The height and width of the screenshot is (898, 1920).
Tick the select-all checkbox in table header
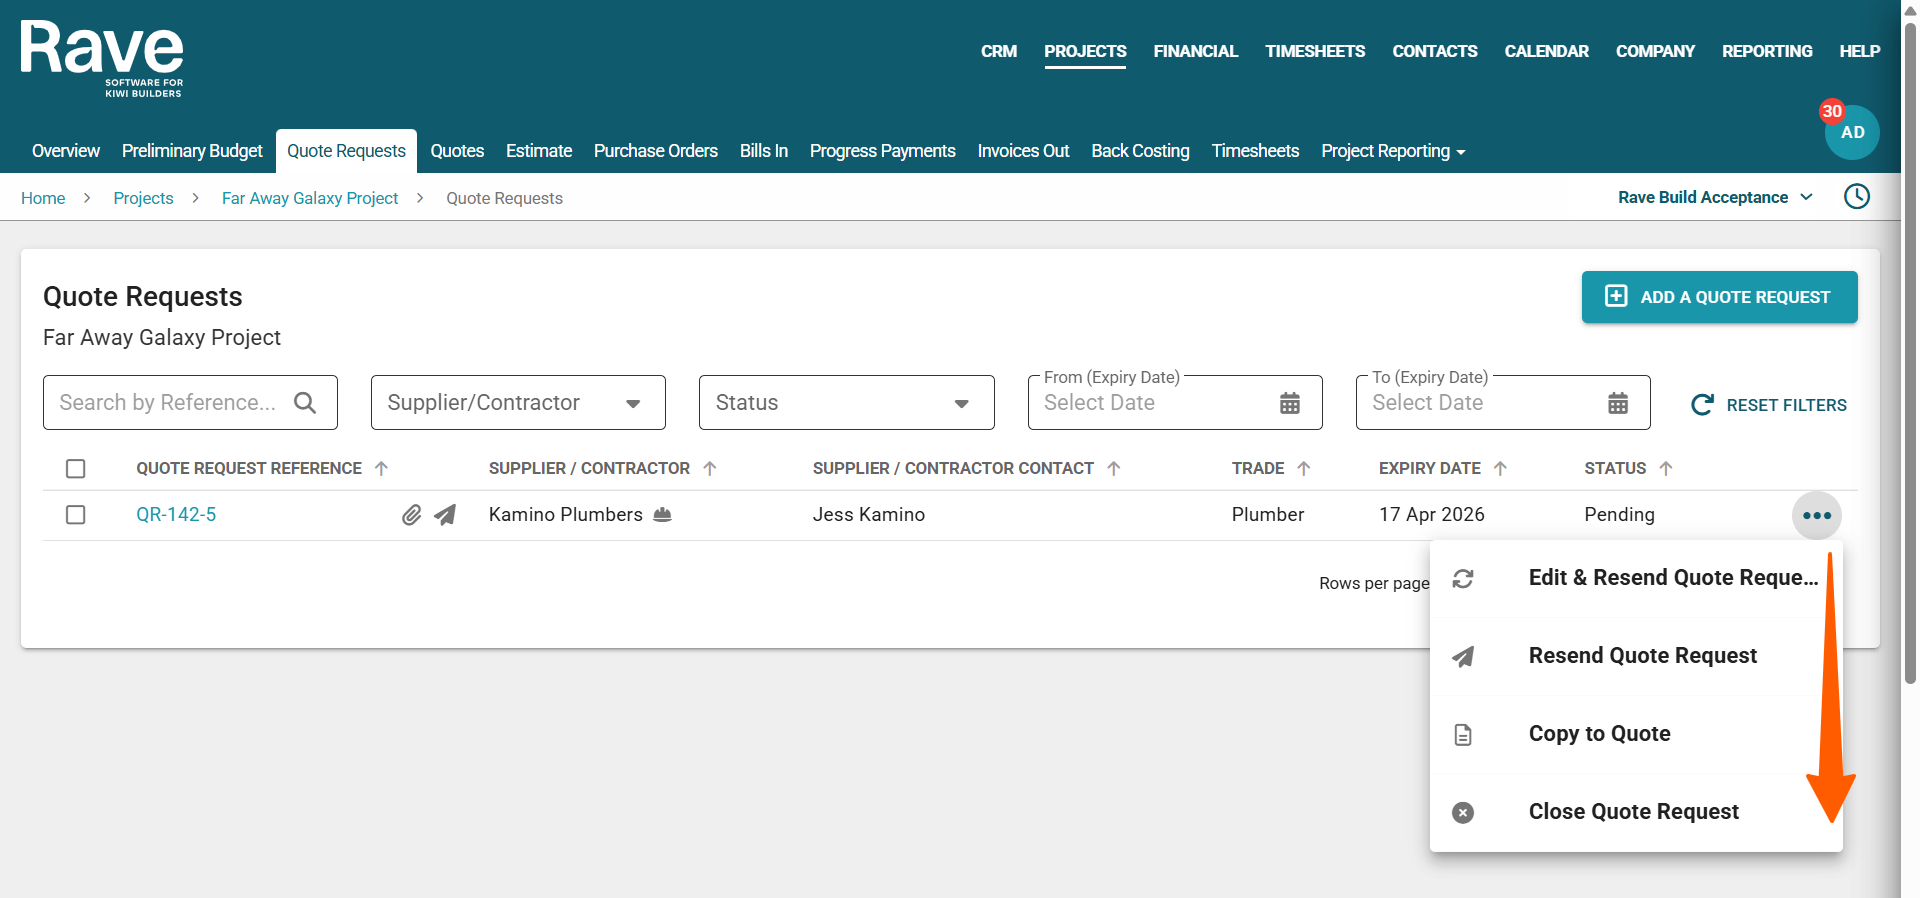click(76, 469)
